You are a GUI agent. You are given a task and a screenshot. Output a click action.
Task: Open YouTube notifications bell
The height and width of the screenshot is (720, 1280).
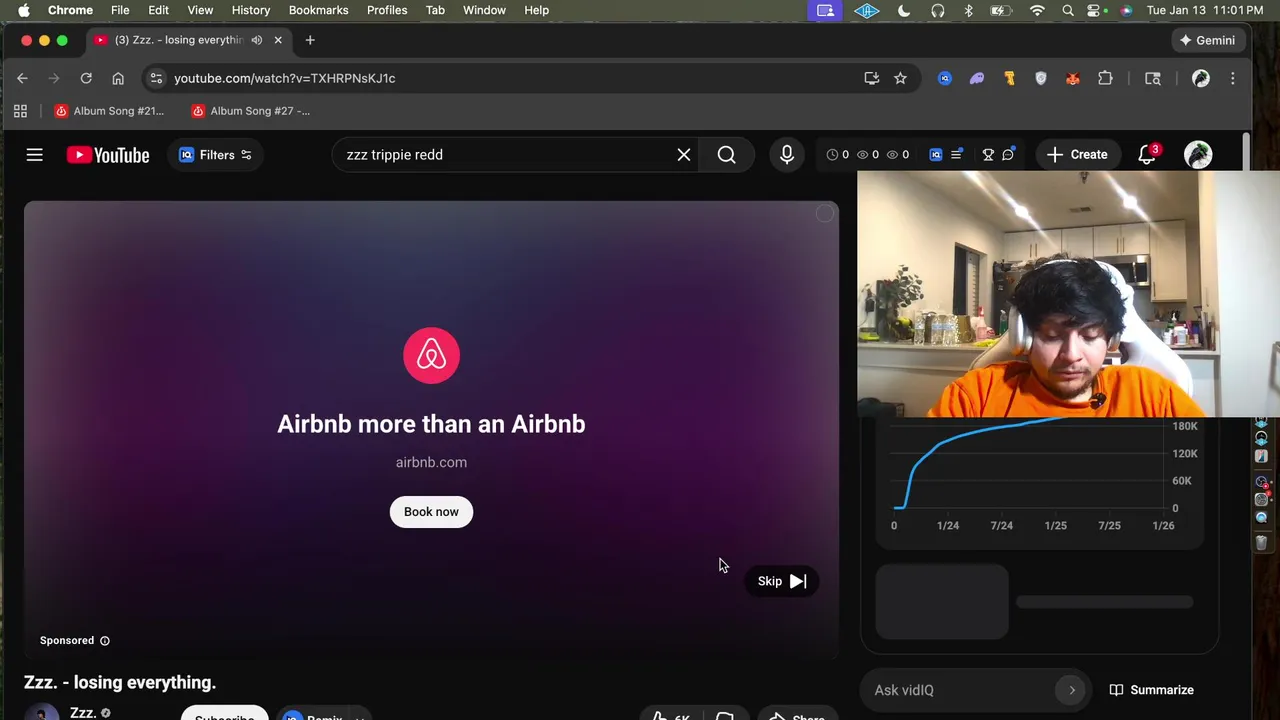[1147, 155]
